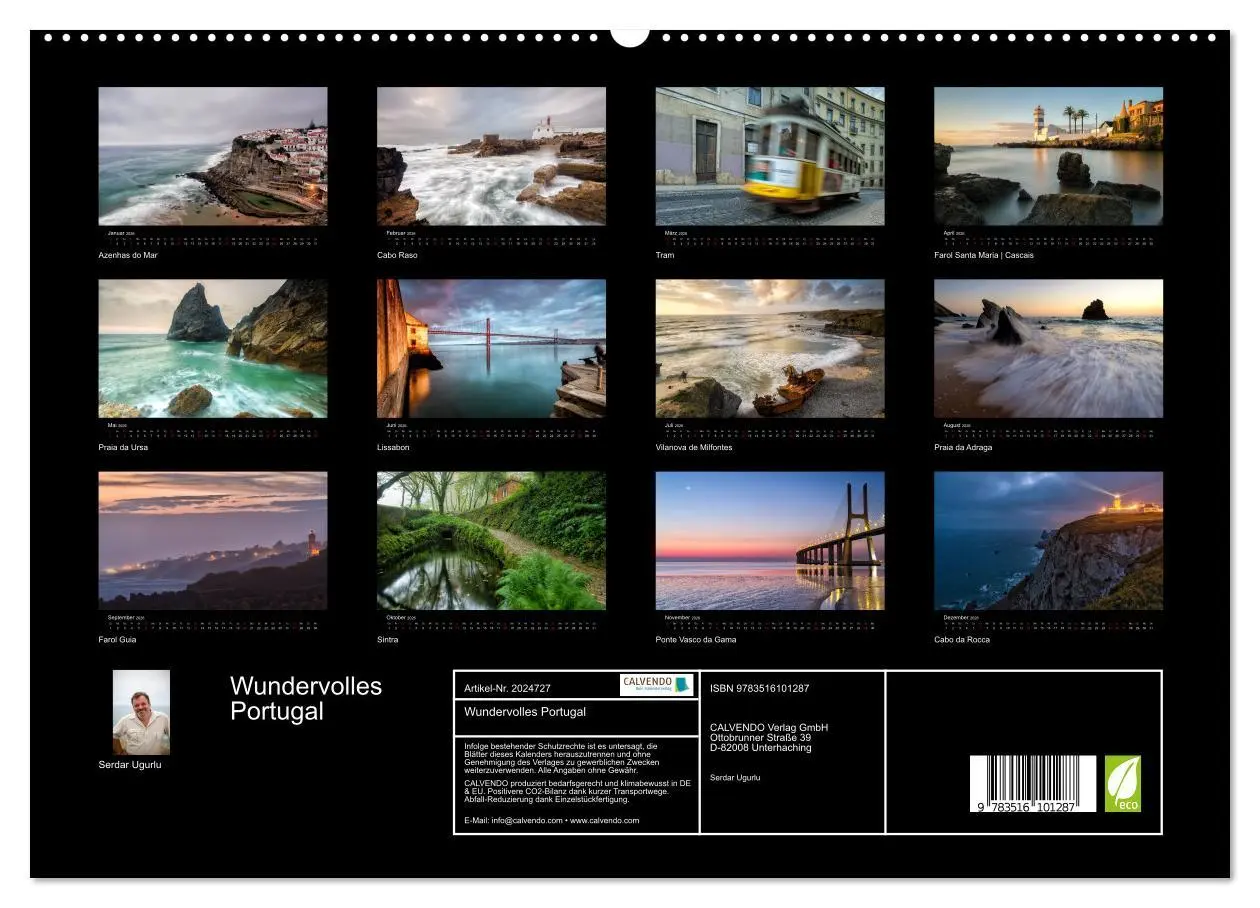1260x908 pixels.
Task: Click the 'Tram' caption
Action: 665,255
